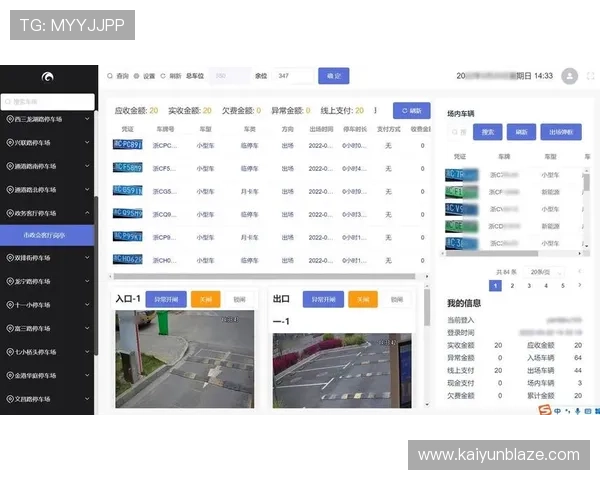Click the 中 language indicator in IME bar
The width and height of the screenshot is (600, 480).
coord(558,411)
